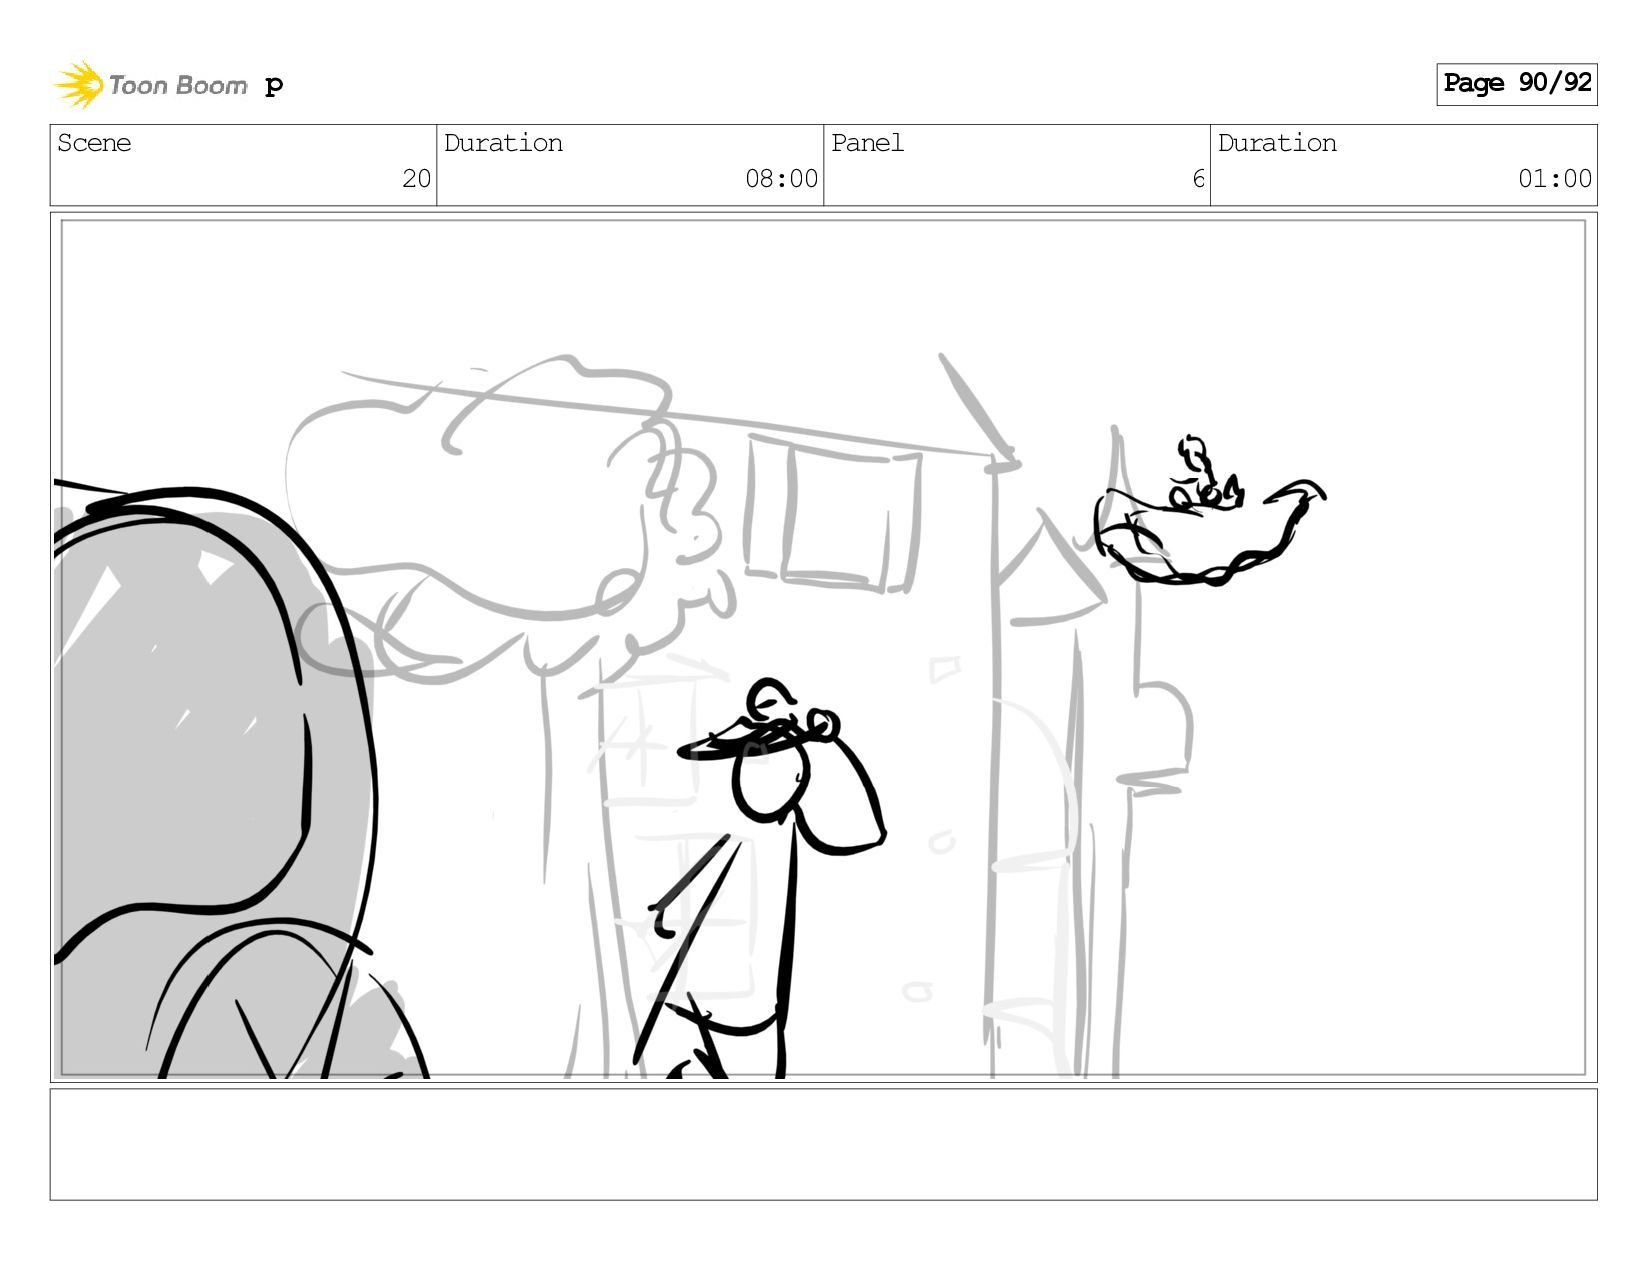
Task: Click the storyboard panel drawing thumbnail
Action: (x=823, y=647)
